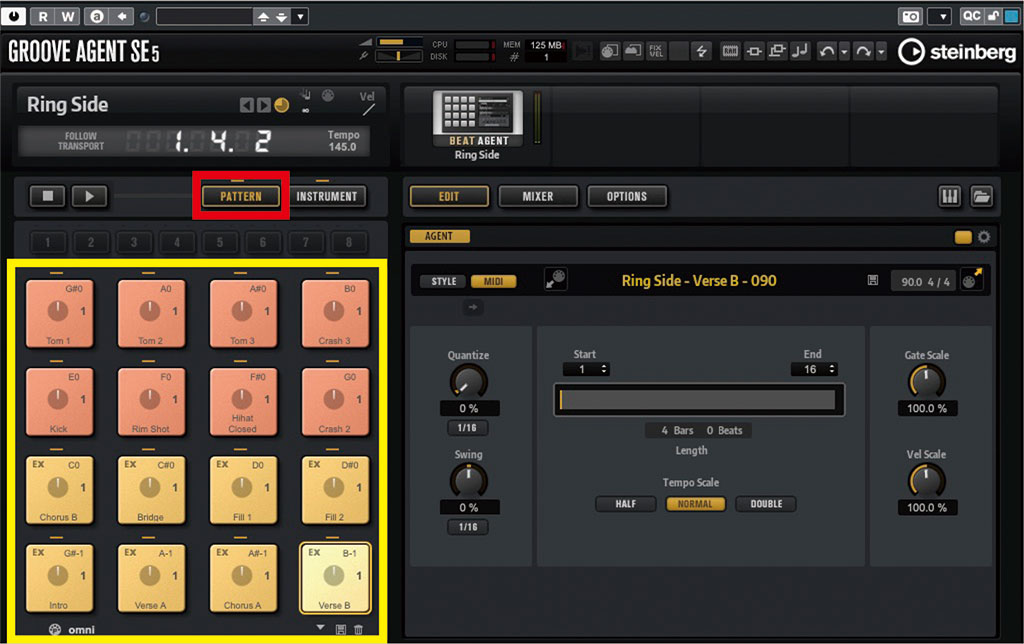Open the dropdown next to the camera icon

[940, 16]
